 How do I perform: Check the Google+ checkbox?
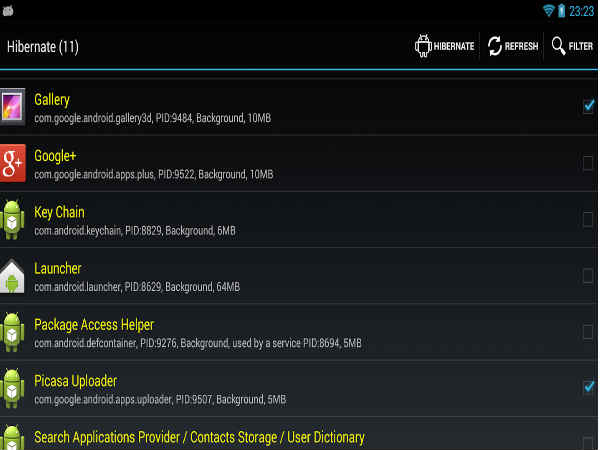[588, 163]
